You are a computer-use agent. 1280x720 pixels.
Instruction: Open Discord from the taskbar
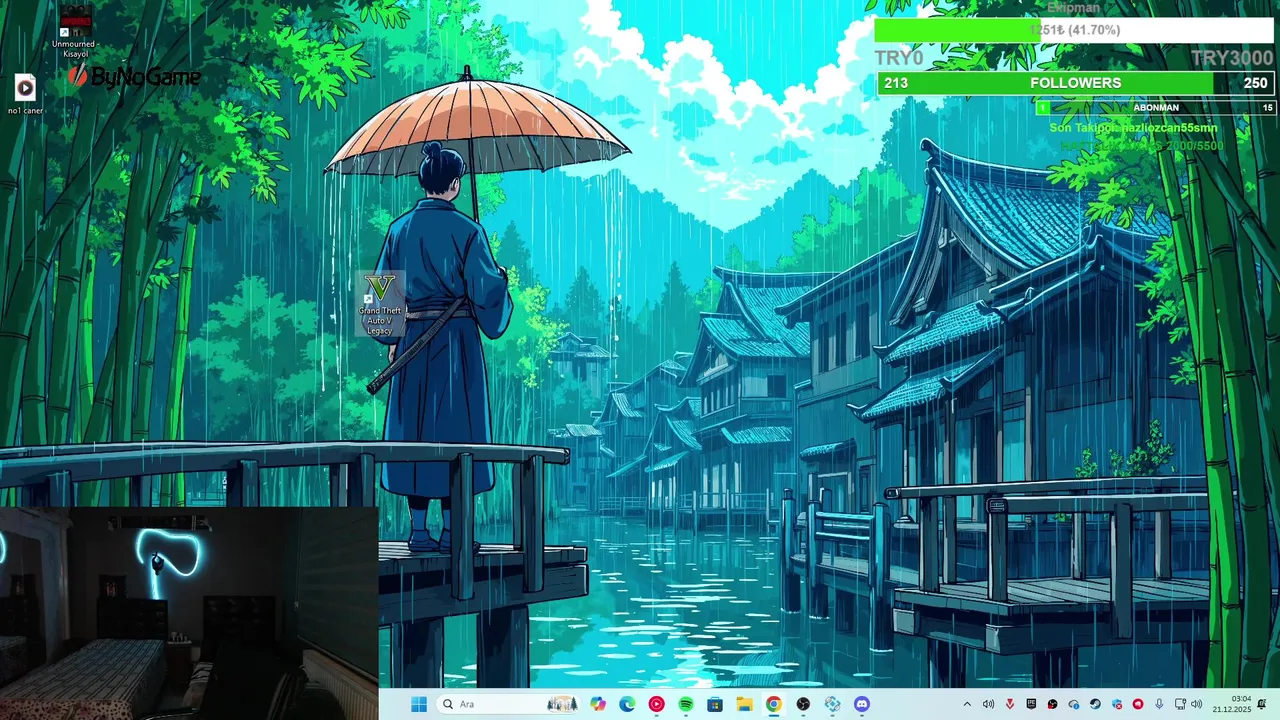(x=862, y=704)
